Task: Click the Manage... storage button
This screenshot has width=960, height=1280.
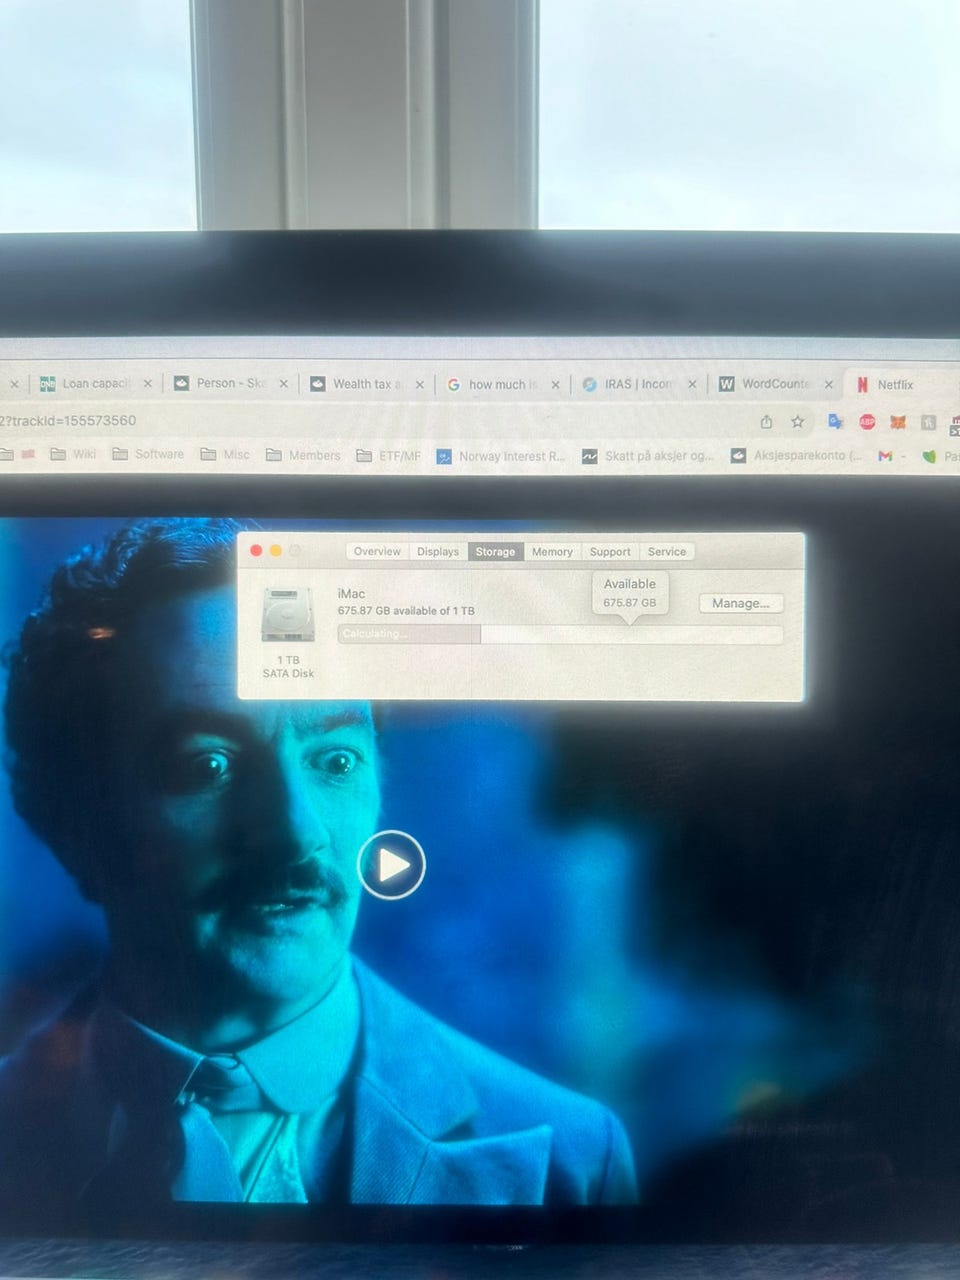Action: tap(741, 603)
